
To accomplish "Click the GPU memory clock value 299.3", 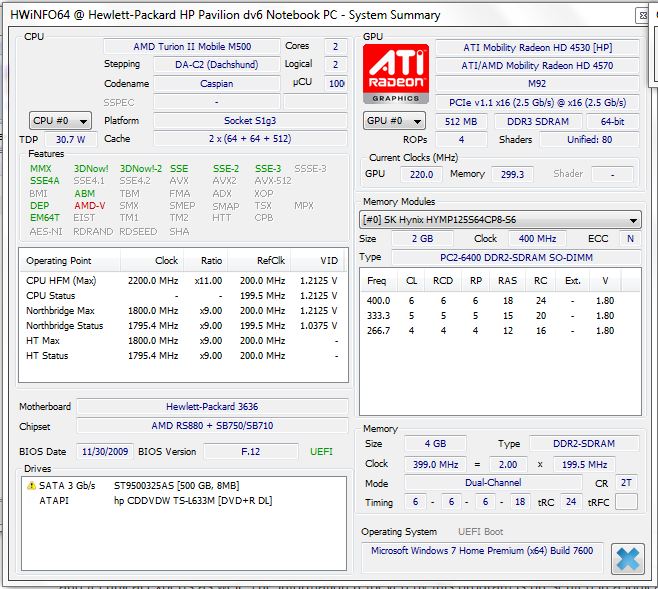I will pyautogui.click(x=512, y=175).
